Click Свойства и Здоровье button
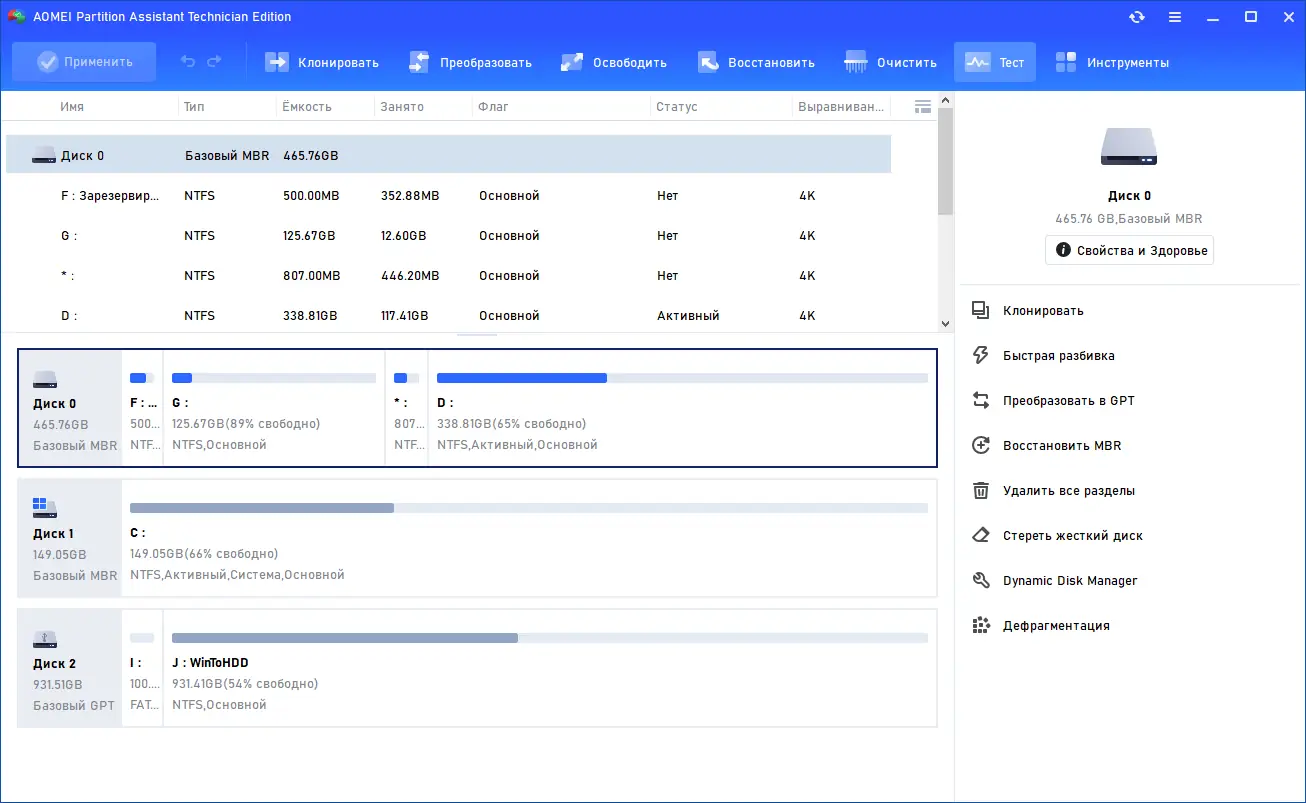The image size is (1306, 803). [1129, 250]
